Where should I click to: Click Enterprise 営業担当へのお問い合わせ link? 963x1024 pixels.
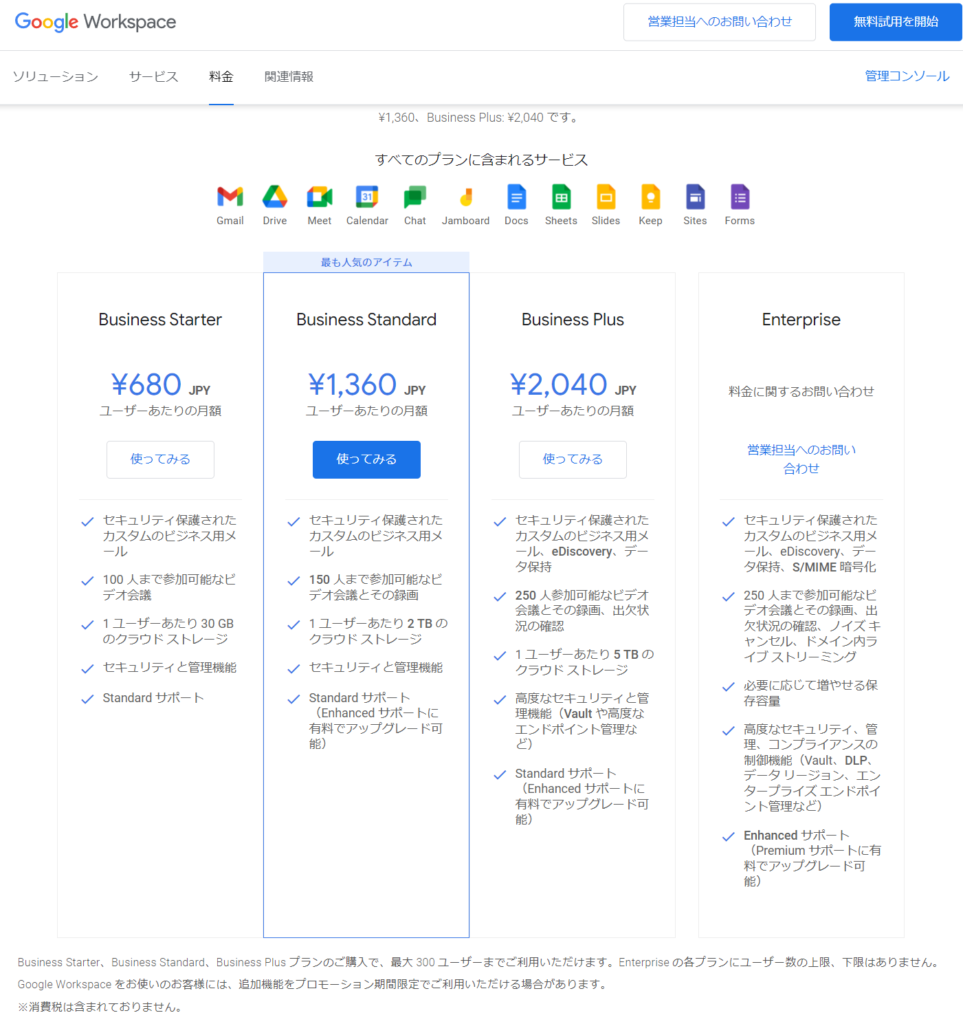point(801,459)
